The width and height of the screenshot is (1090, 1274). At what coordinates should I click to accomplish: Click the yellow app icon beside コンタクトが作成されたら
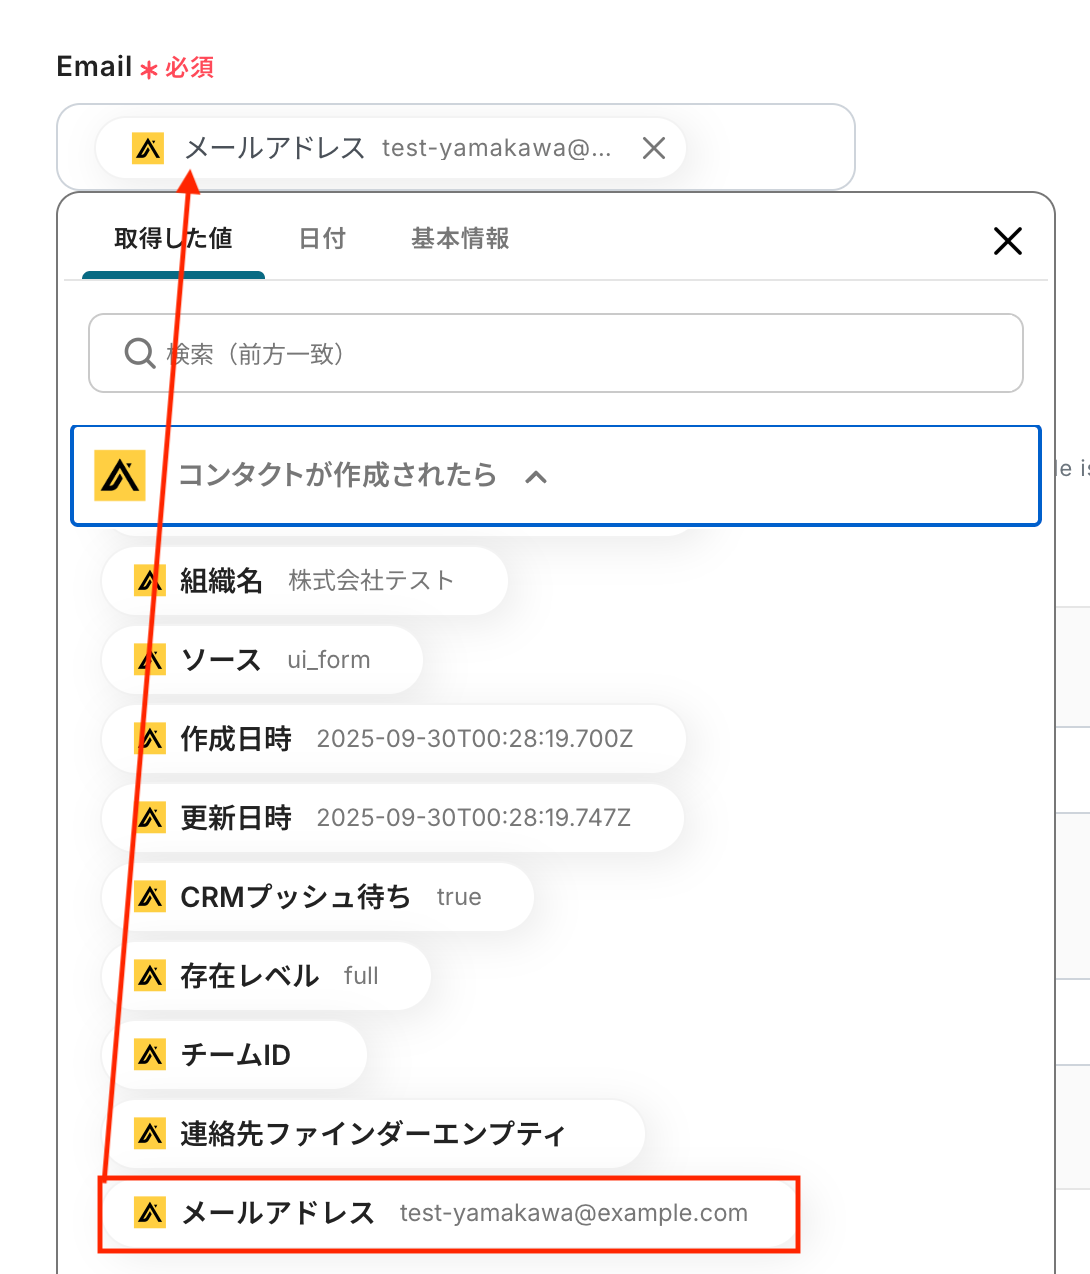120,475
